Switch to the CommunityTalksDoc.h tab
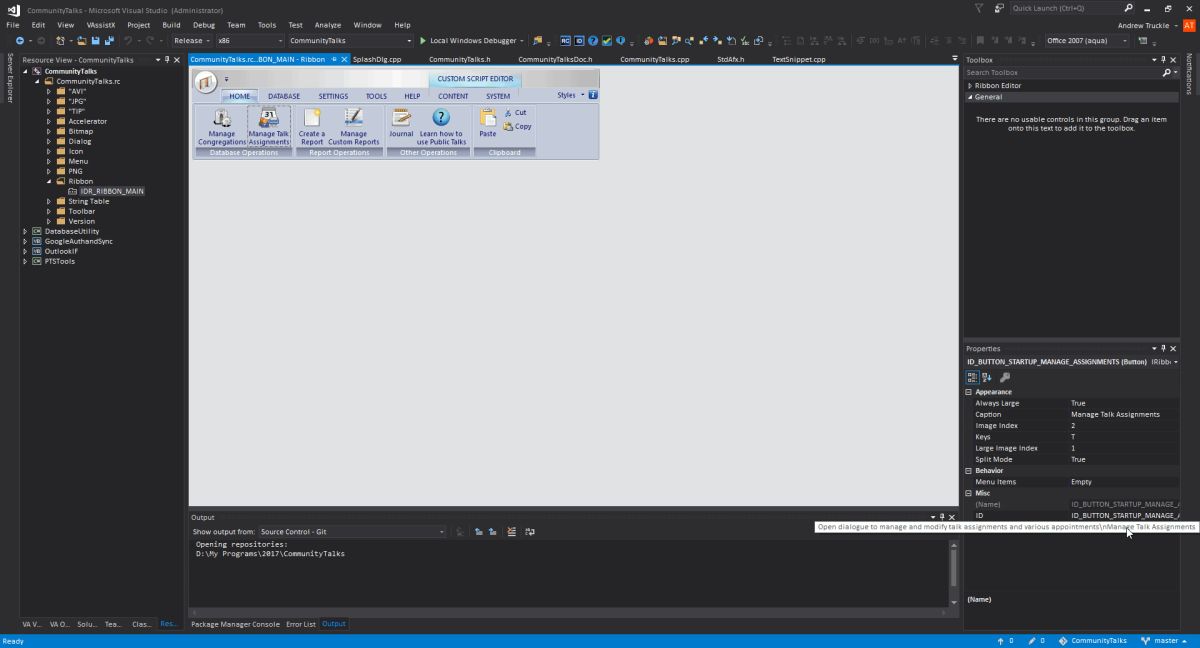The height and width of the screenshot is (648, 1200). [555, 59]
